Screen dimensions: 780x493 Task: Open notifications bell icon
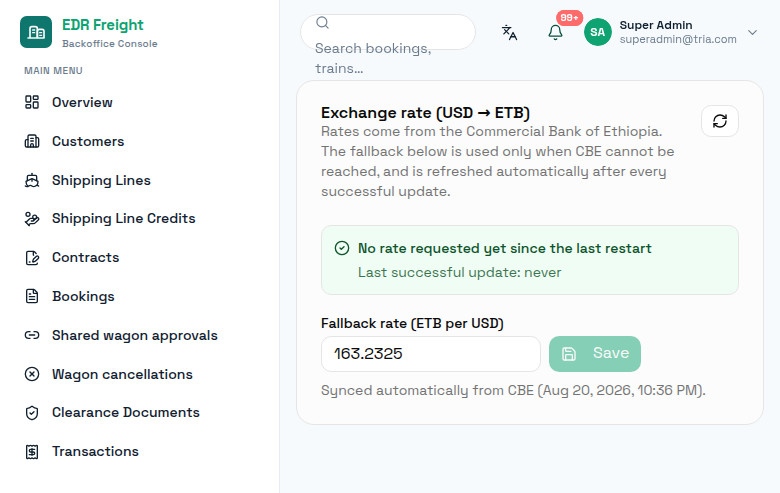[555, 32]
